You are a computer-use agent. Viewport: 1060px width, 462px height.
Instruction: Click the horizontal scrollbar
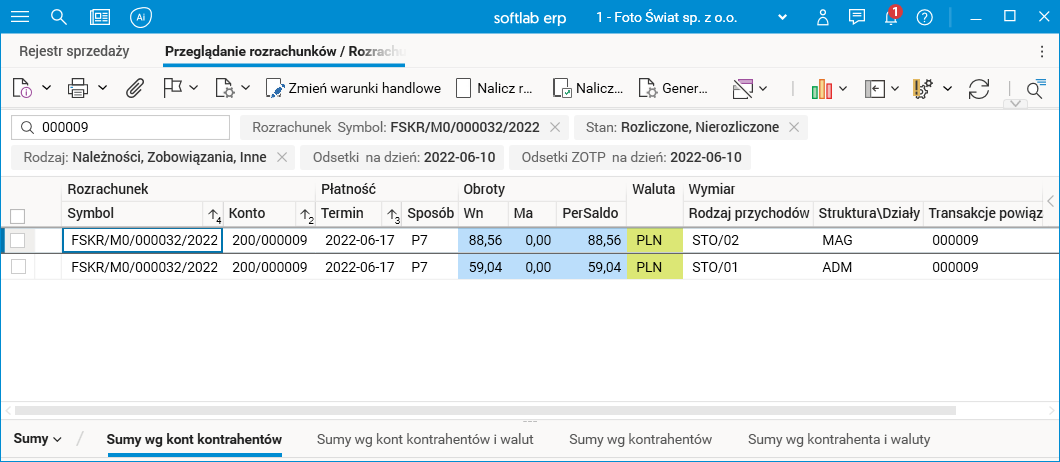(x=485, y=410)
